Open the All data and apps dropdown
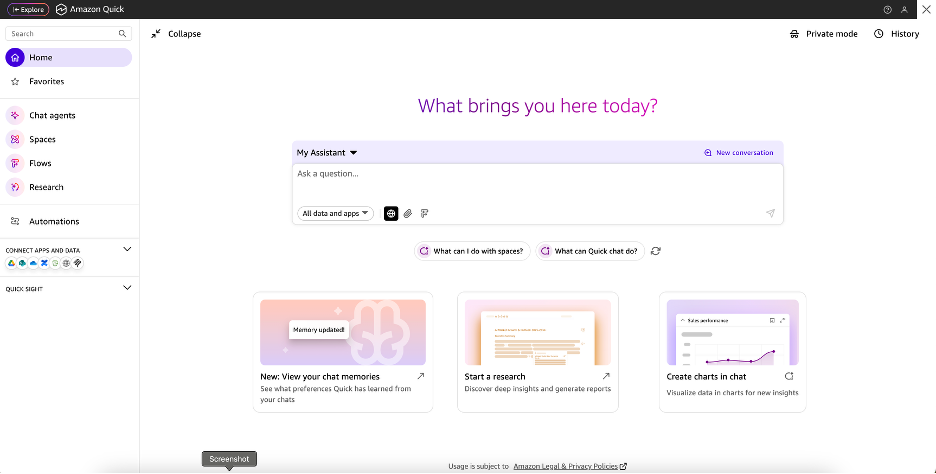The image size is (936, 474). (335, 213)
